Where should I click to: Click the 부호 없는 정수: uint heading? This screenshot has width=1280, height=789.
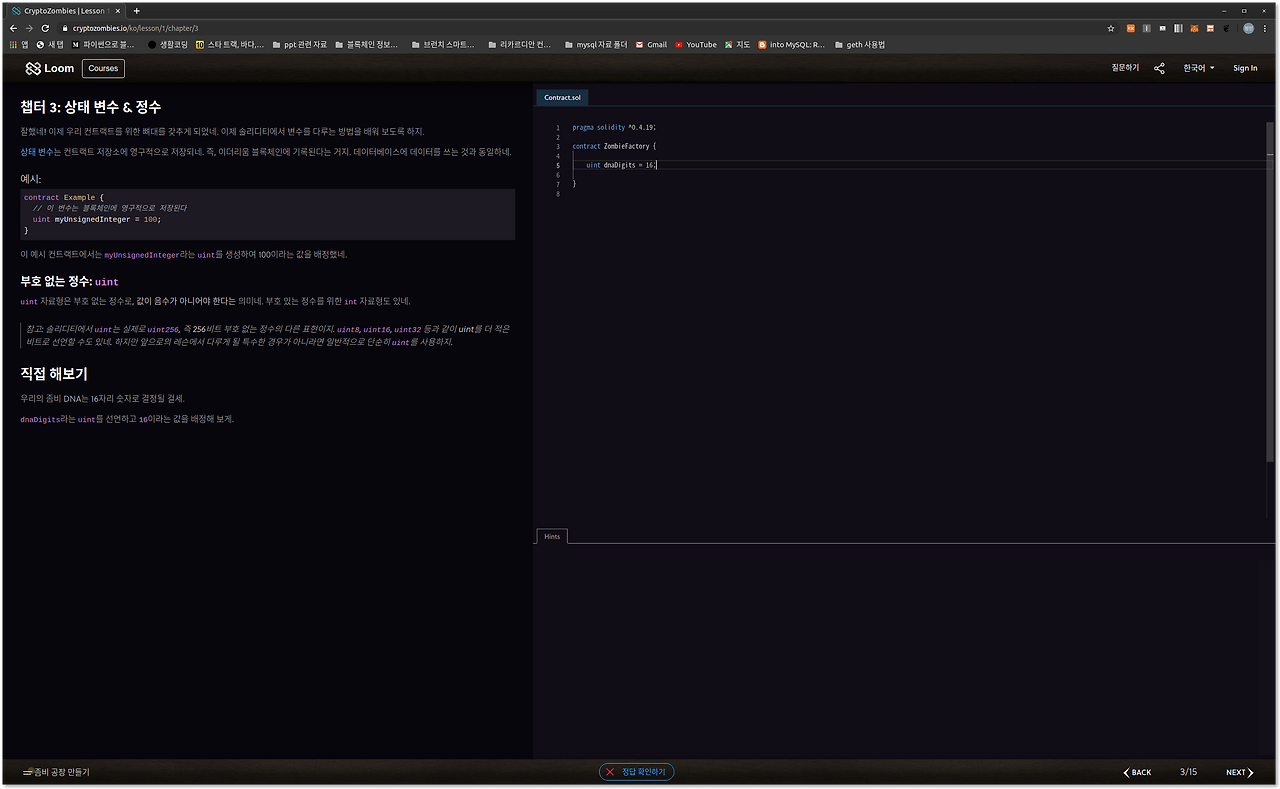pos(69,282)
